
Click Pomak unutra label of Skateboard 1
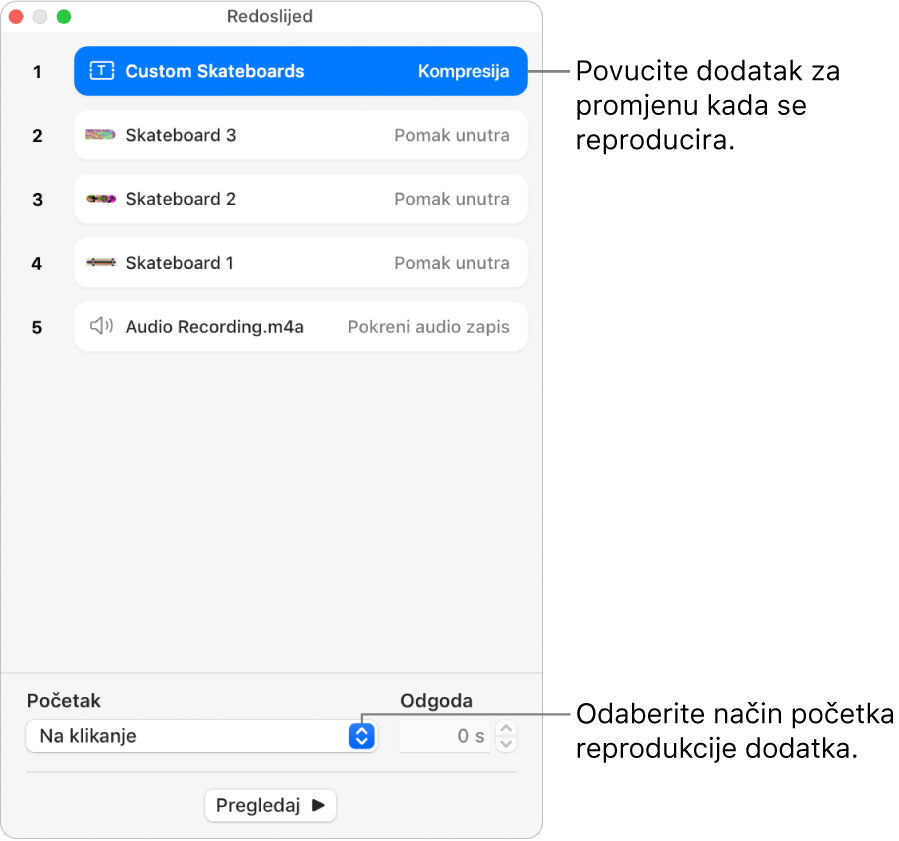click(x=452, y=263)
